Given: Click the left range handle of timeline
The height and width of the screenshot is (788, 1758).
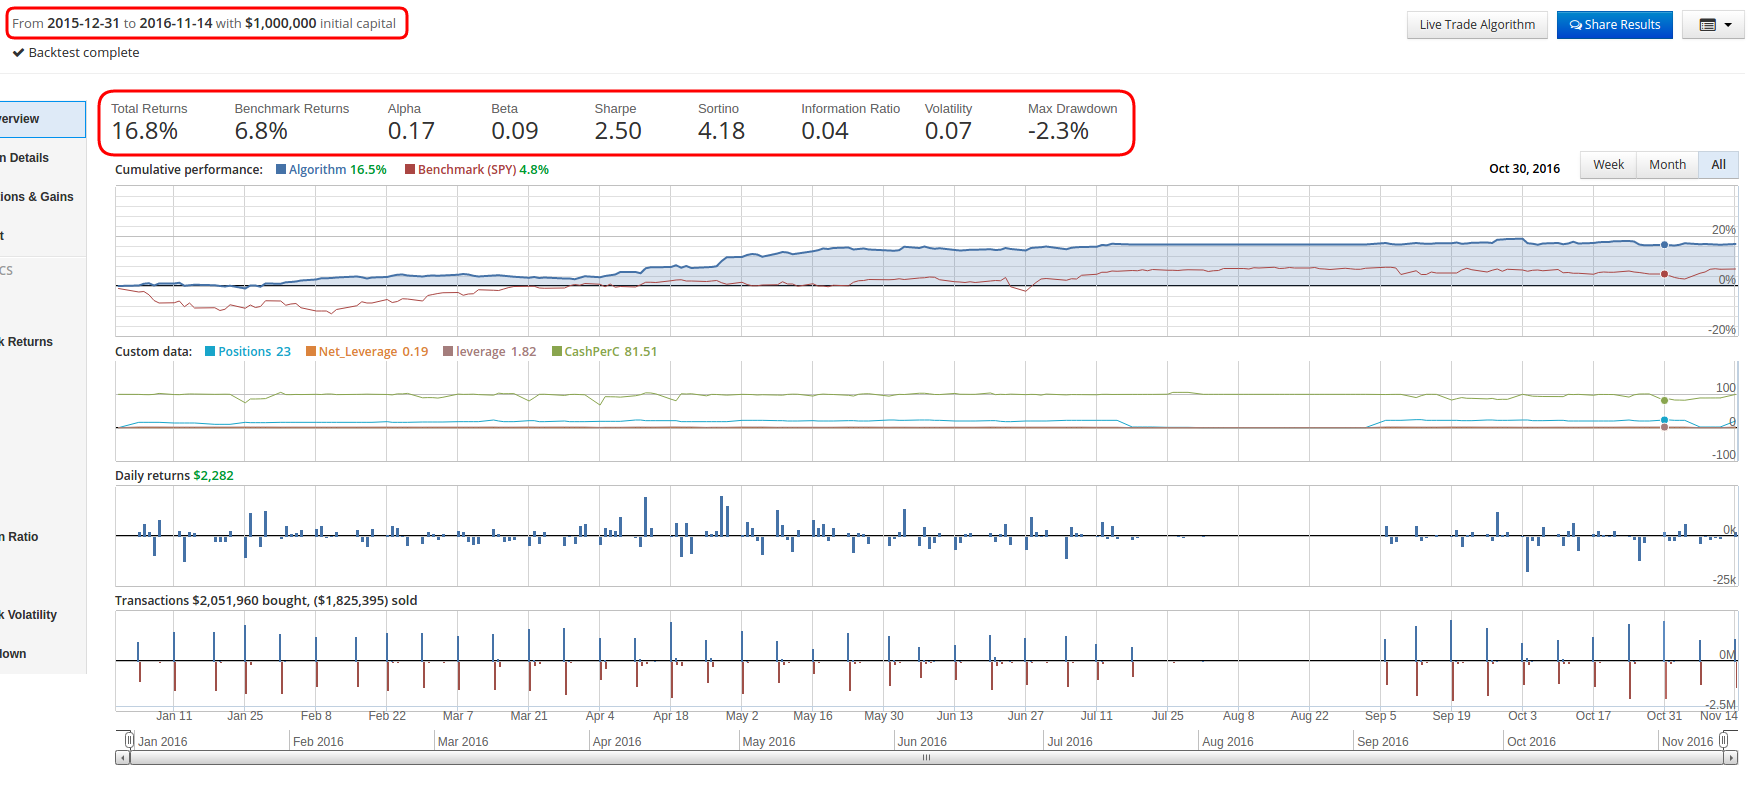Looking at the screenshot, I should point(129,740).
